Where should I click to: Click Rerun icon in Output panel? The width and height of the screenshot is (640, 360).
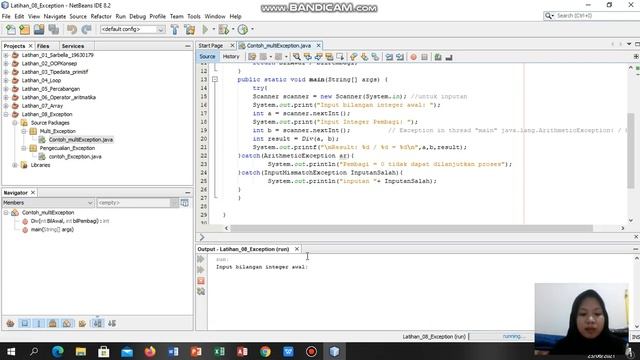click(201, 259)
